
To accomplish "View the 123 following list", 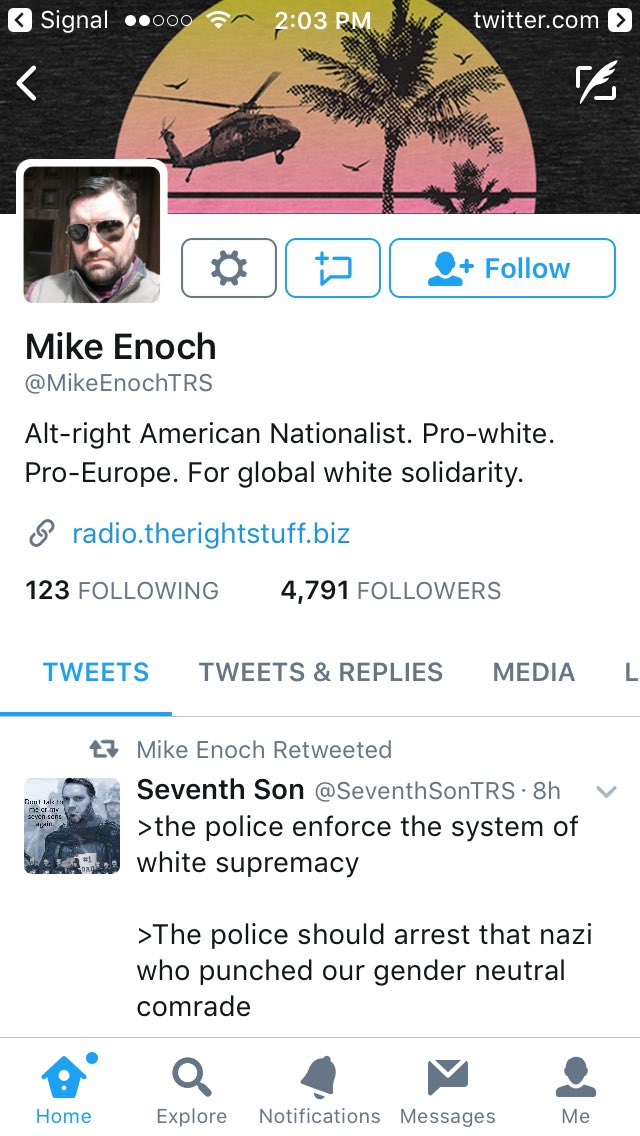I will [122, 590].
